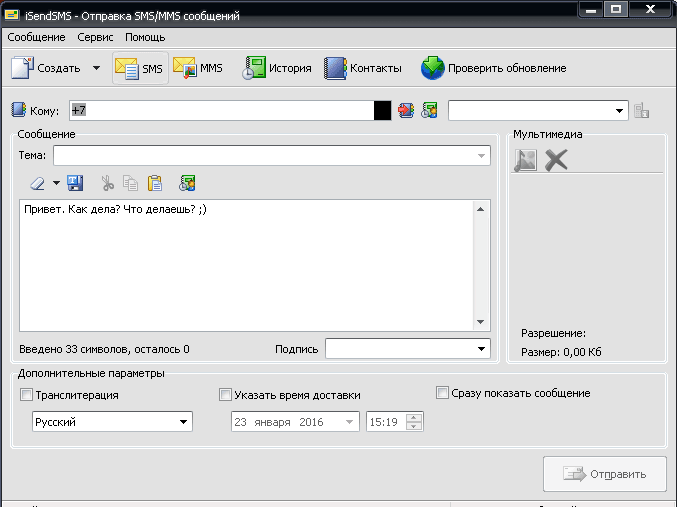This screenshot has height=507, width=677.
Task: Enable the Транслитерация checkbox
Action: (26, 395)
